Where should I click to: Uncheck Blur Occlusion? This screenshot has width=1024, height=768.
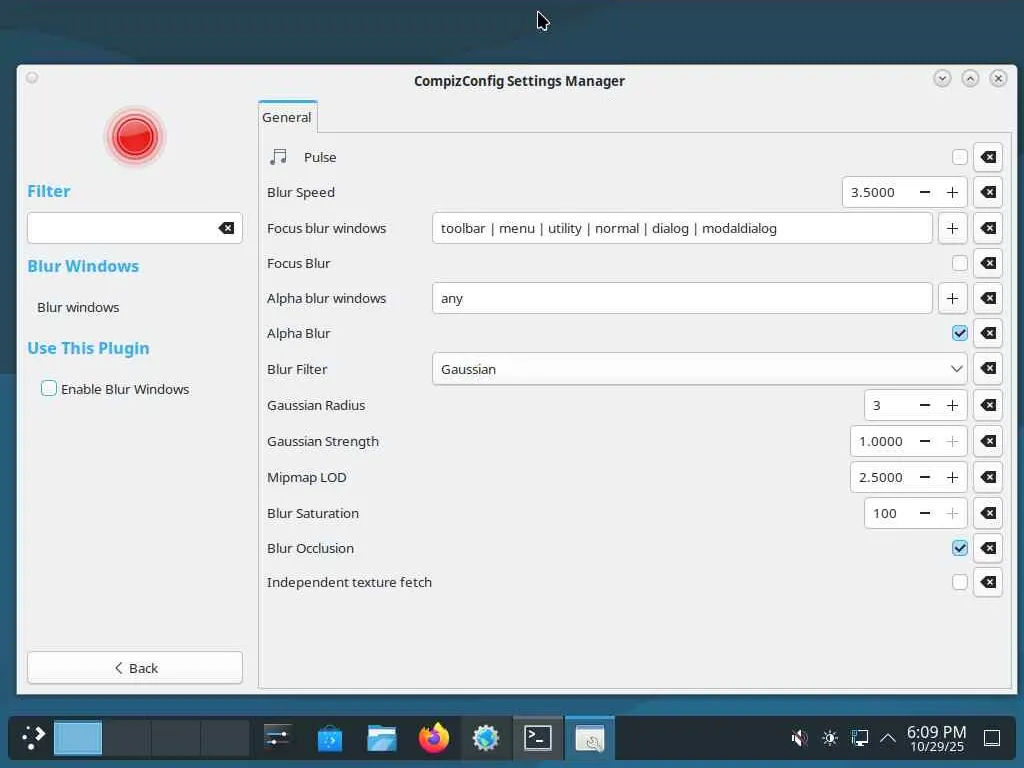tap(959, 548)
